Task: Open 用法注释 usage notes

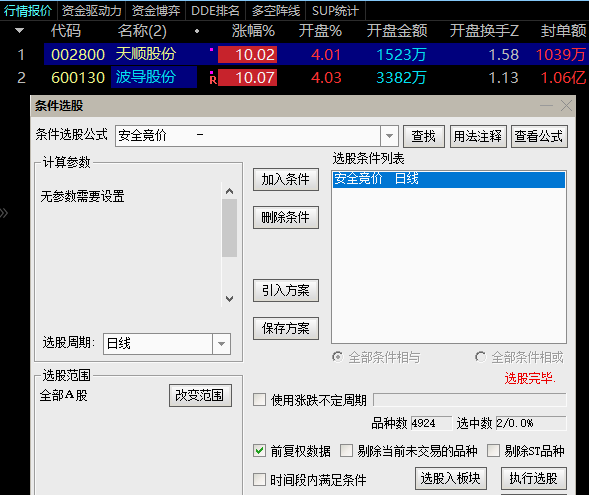Action: pyautogui.click(x=478, y=136)
